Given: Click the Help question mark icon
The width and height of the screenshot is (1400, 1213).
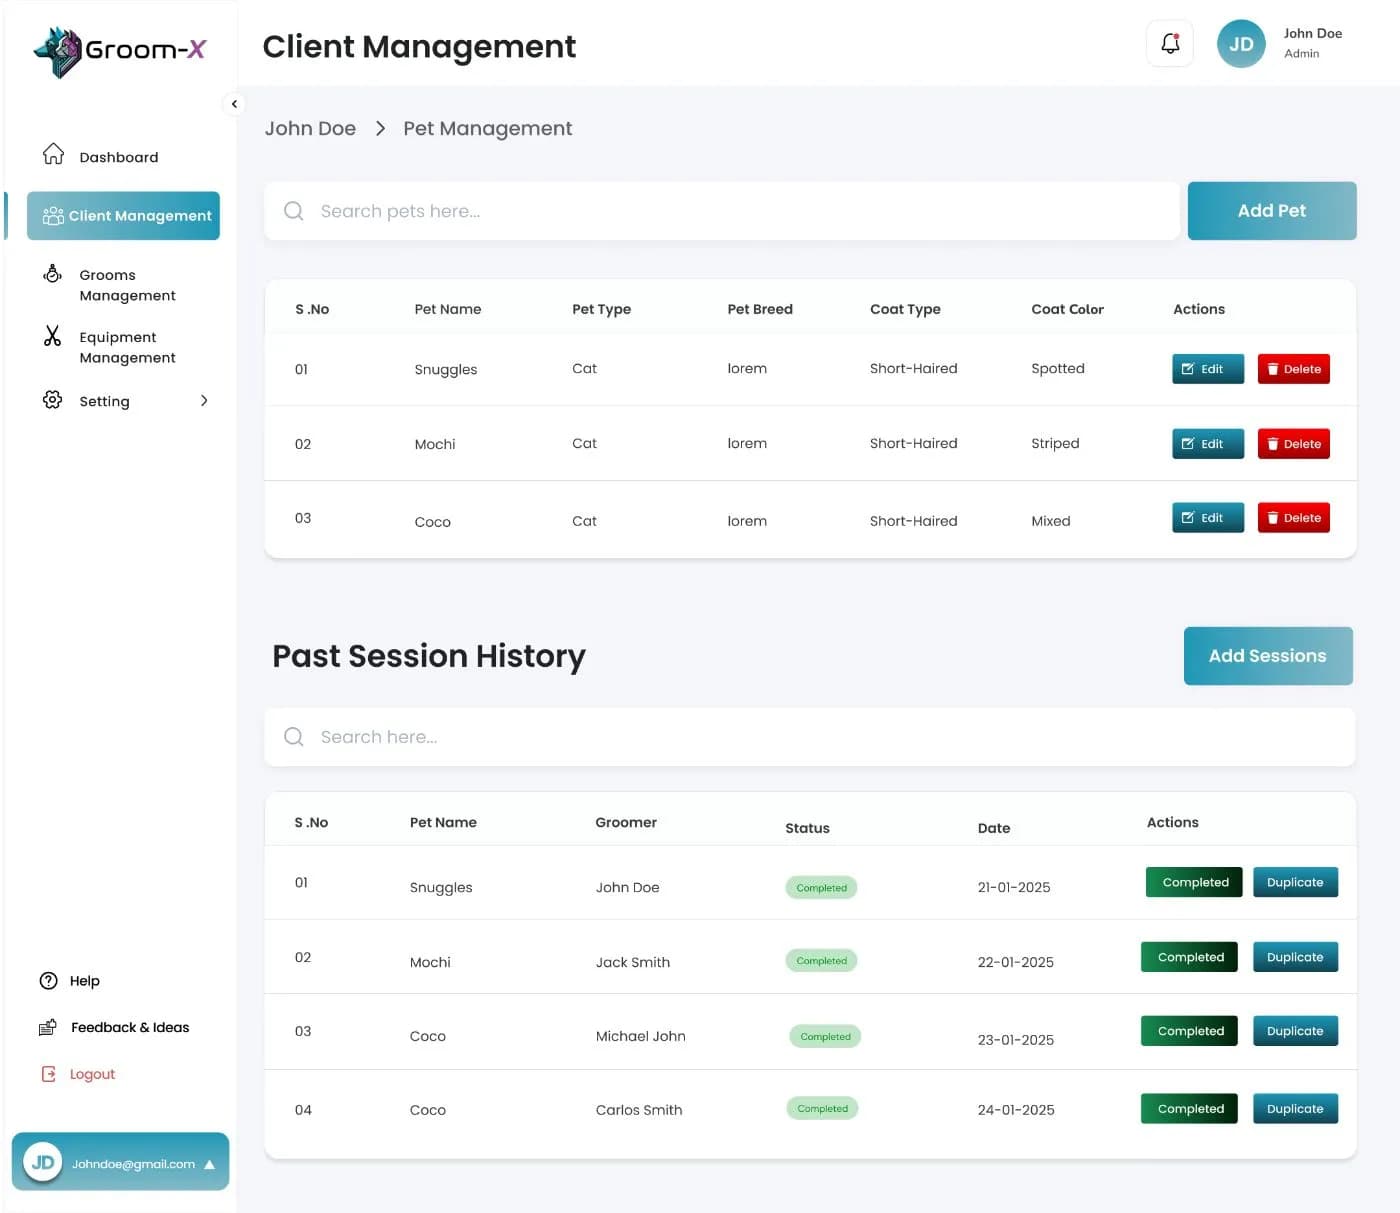Looking at the screenshot, I should point(48,981).
